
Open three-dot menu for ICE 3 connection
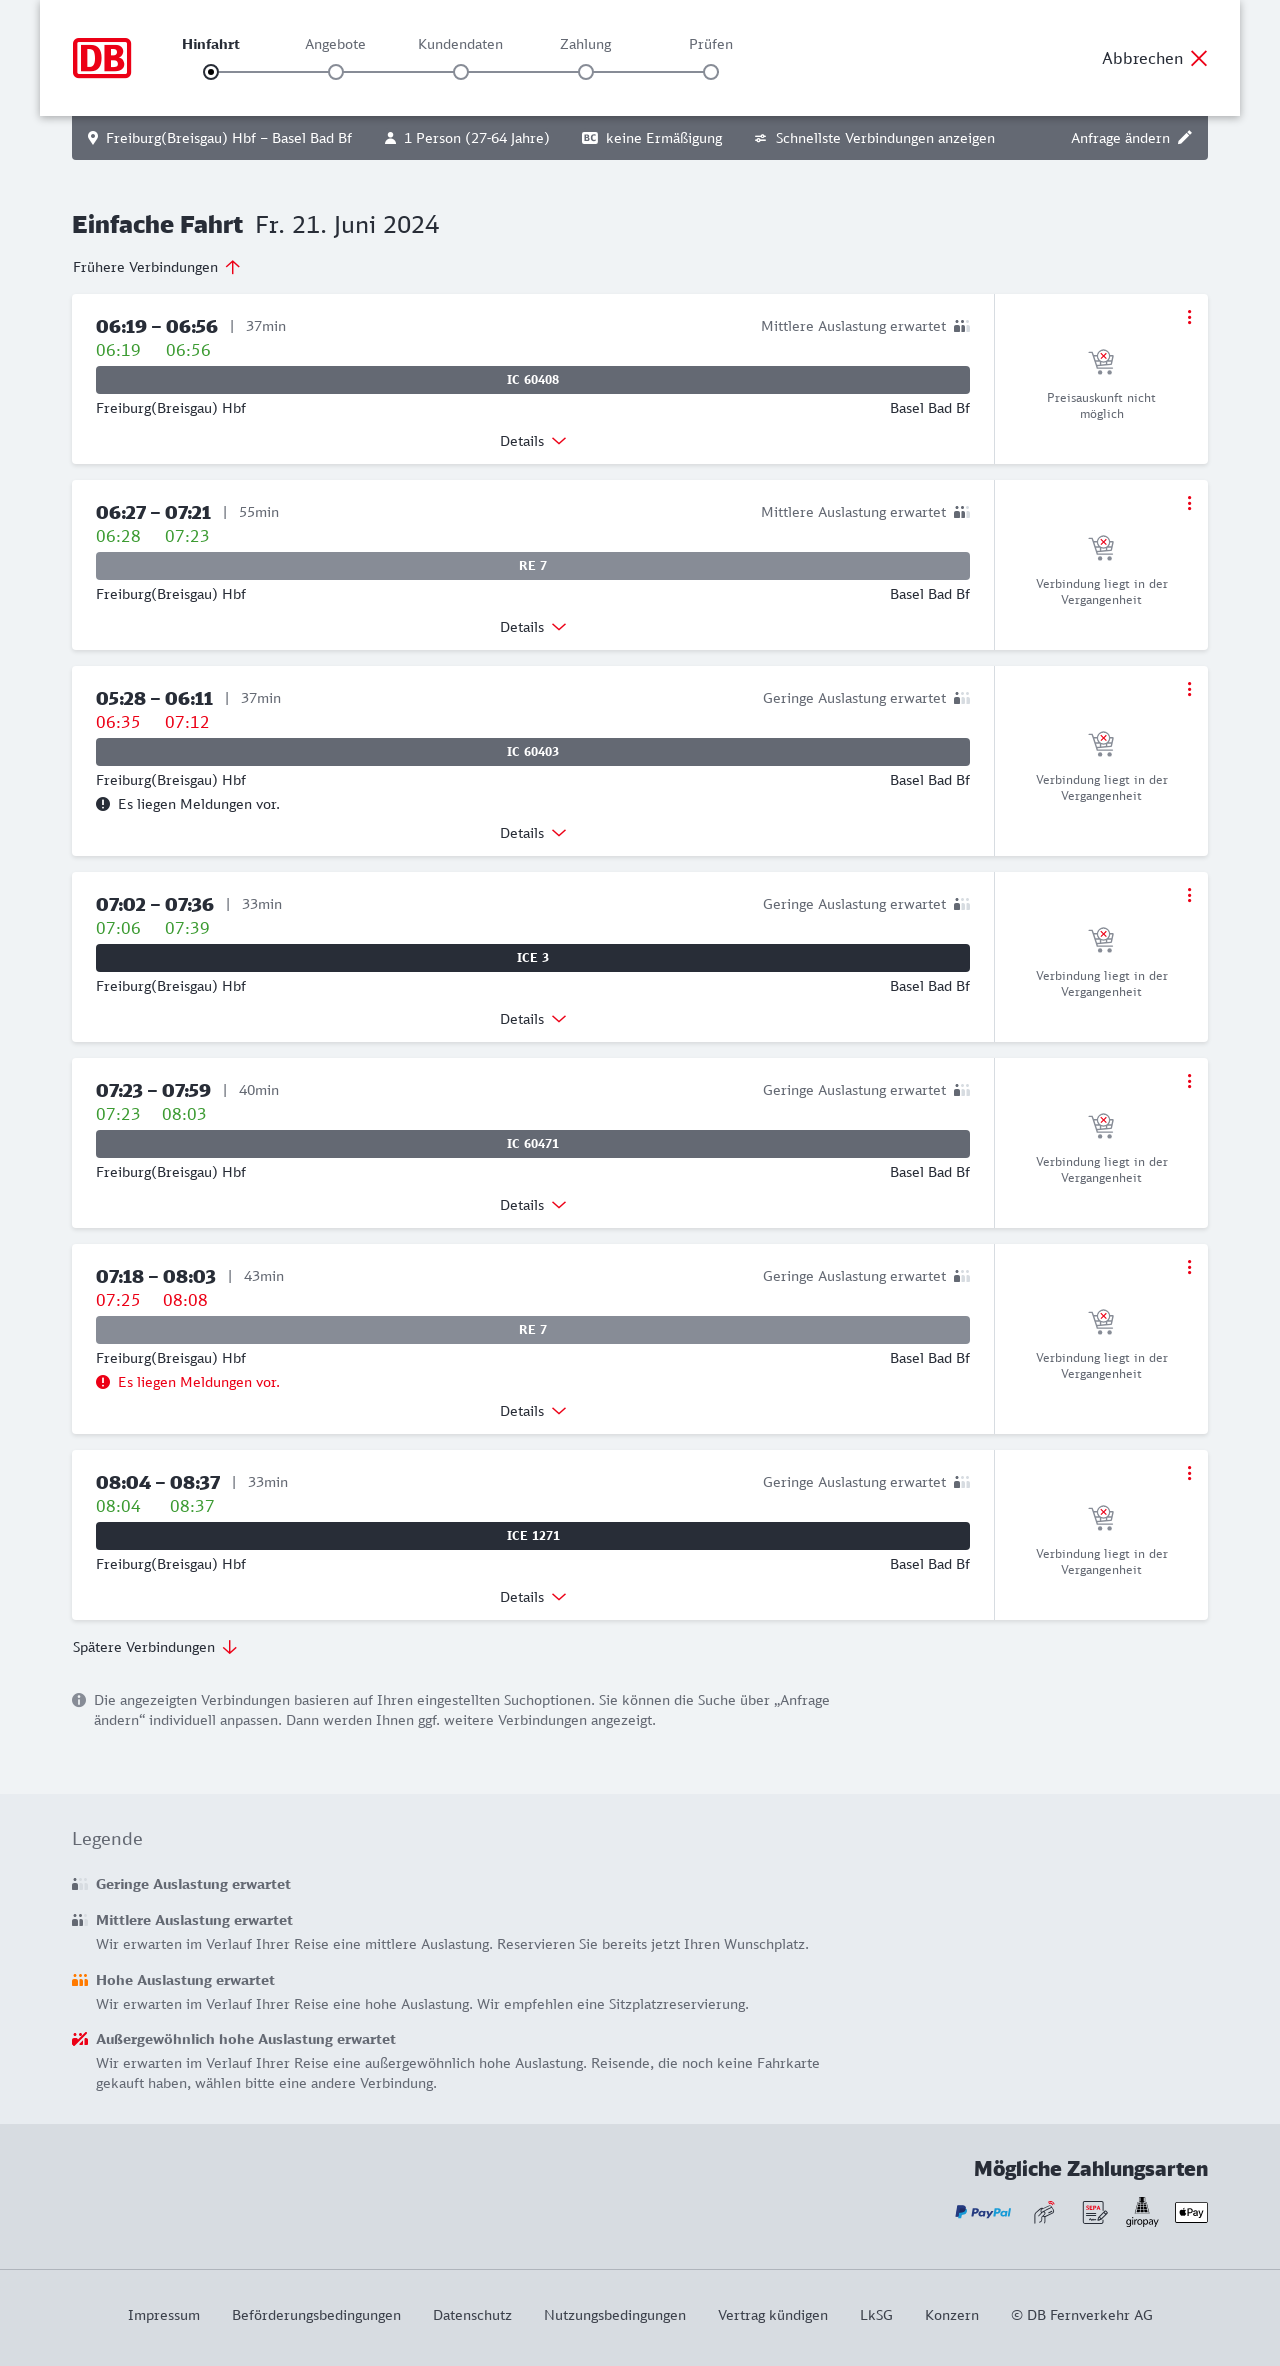[1189, 895]
